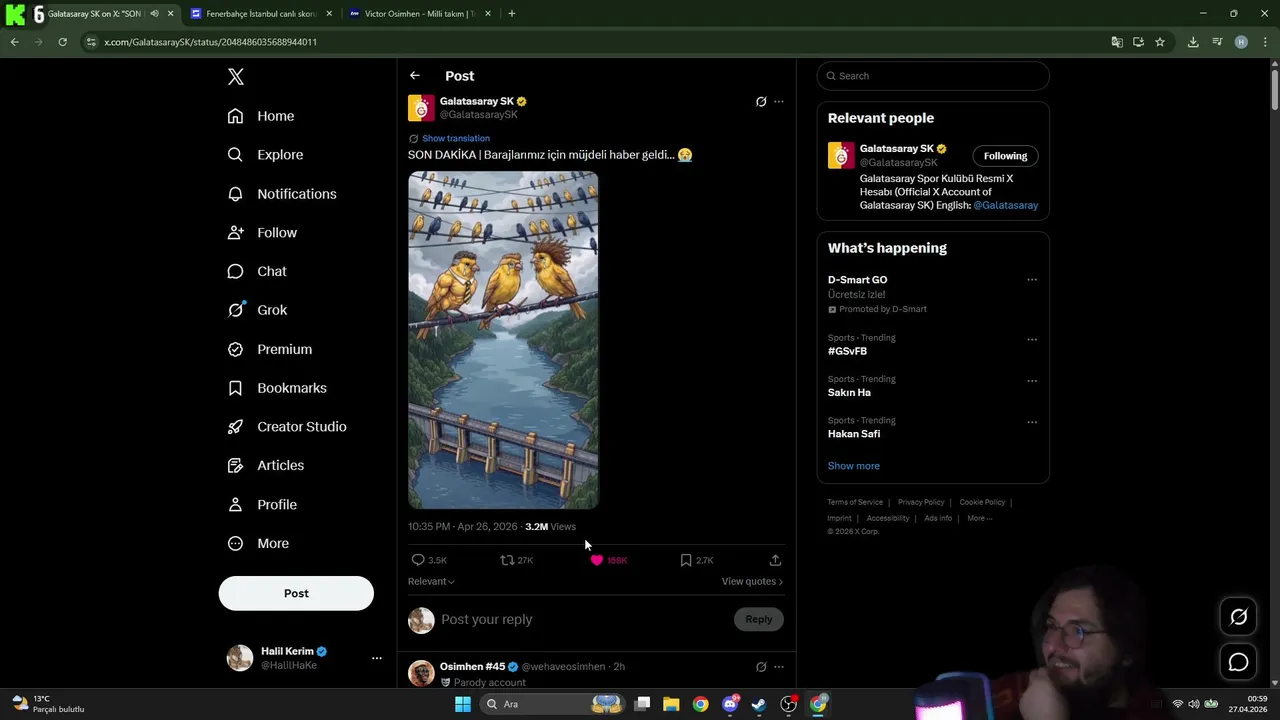Open a new browser tab
The height and width of the screenshot is (720, 1280).
512,14
